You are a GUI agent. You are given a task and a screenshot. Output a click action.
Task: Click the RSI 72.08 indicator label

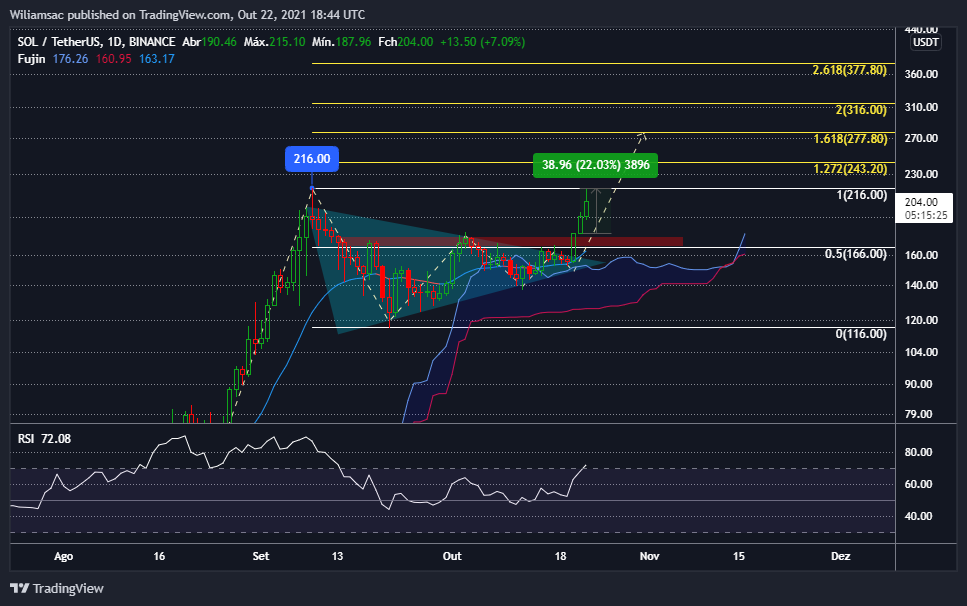click(44, 439)
